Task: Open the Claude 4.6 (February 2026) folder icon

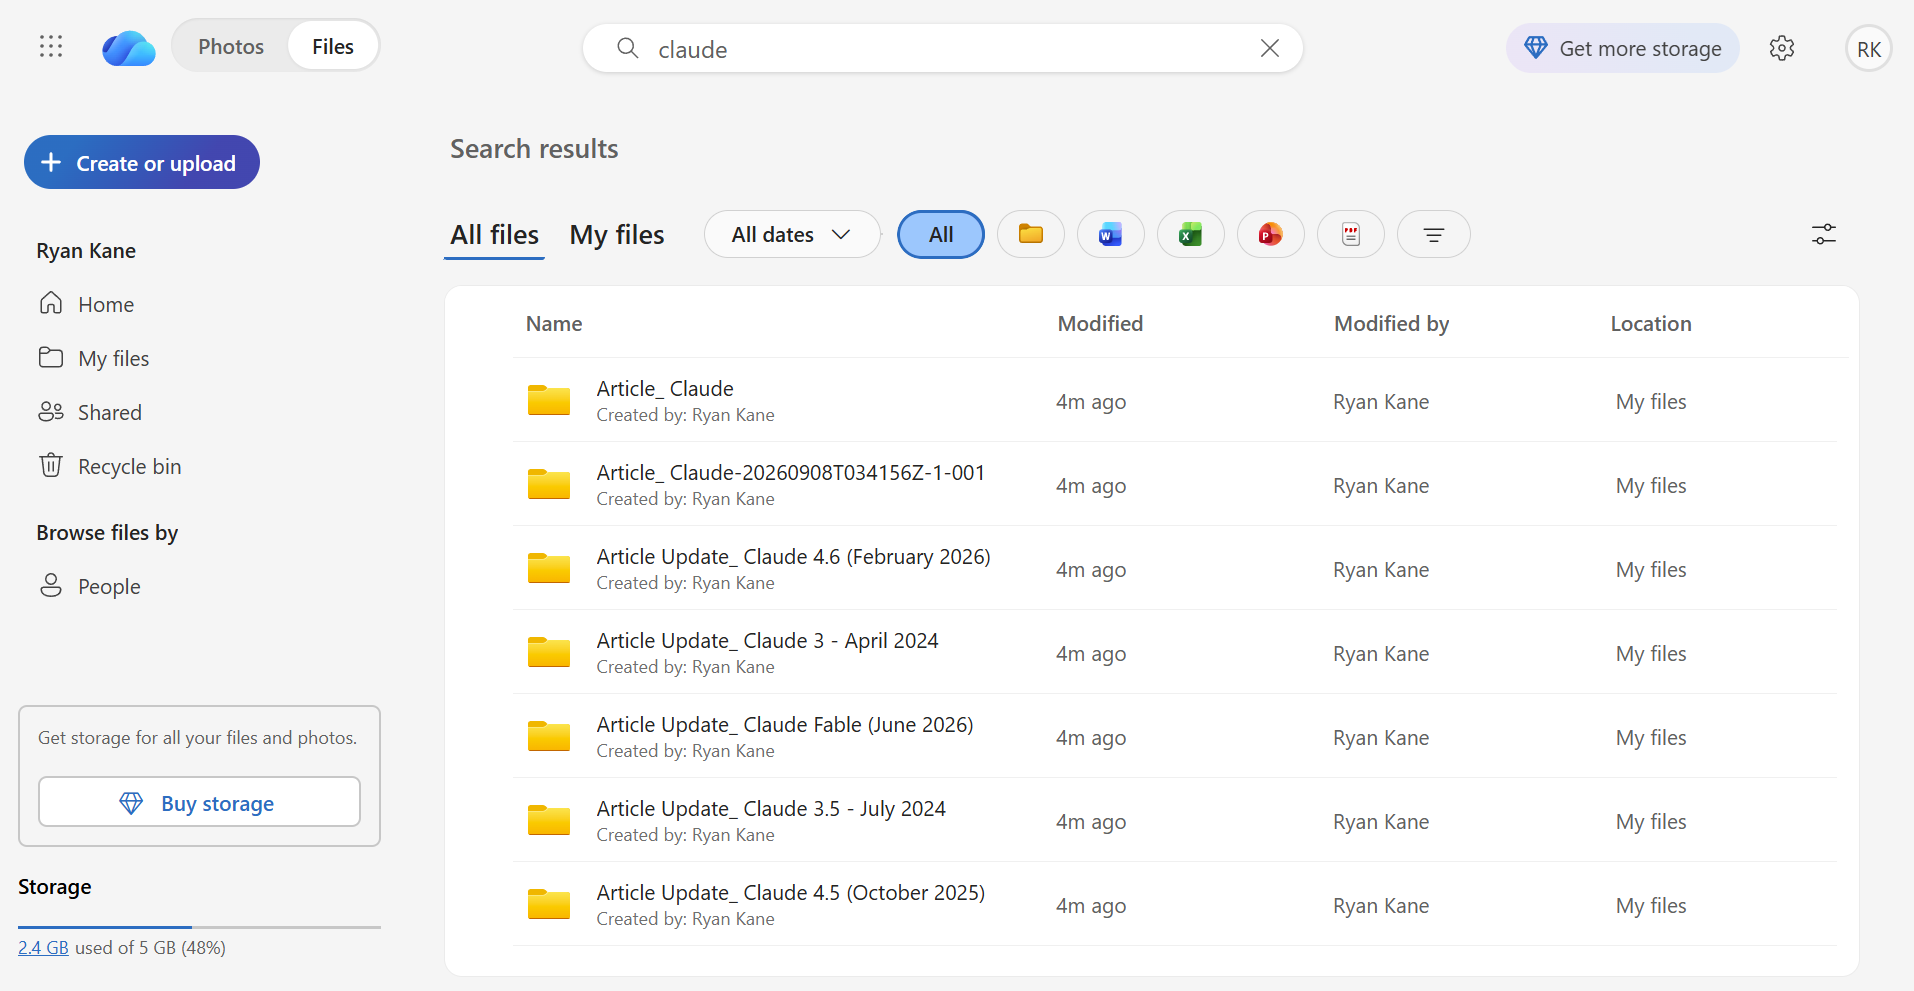Action: point(549,568)
